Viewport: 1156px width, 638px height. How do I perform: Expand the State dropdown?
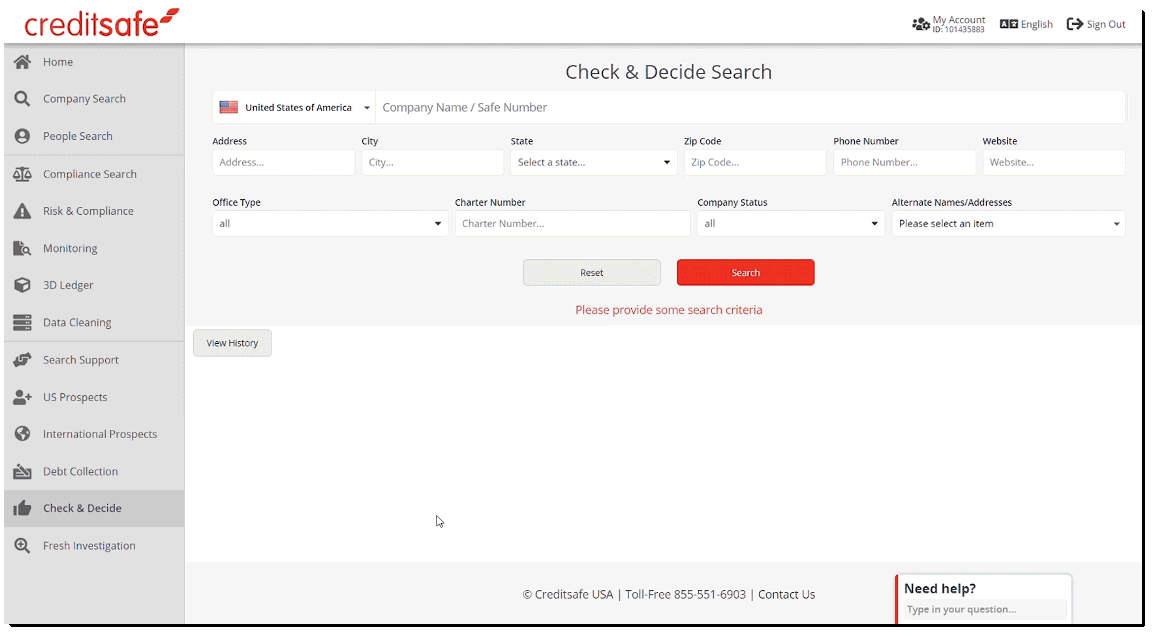(x=593, y=161)
